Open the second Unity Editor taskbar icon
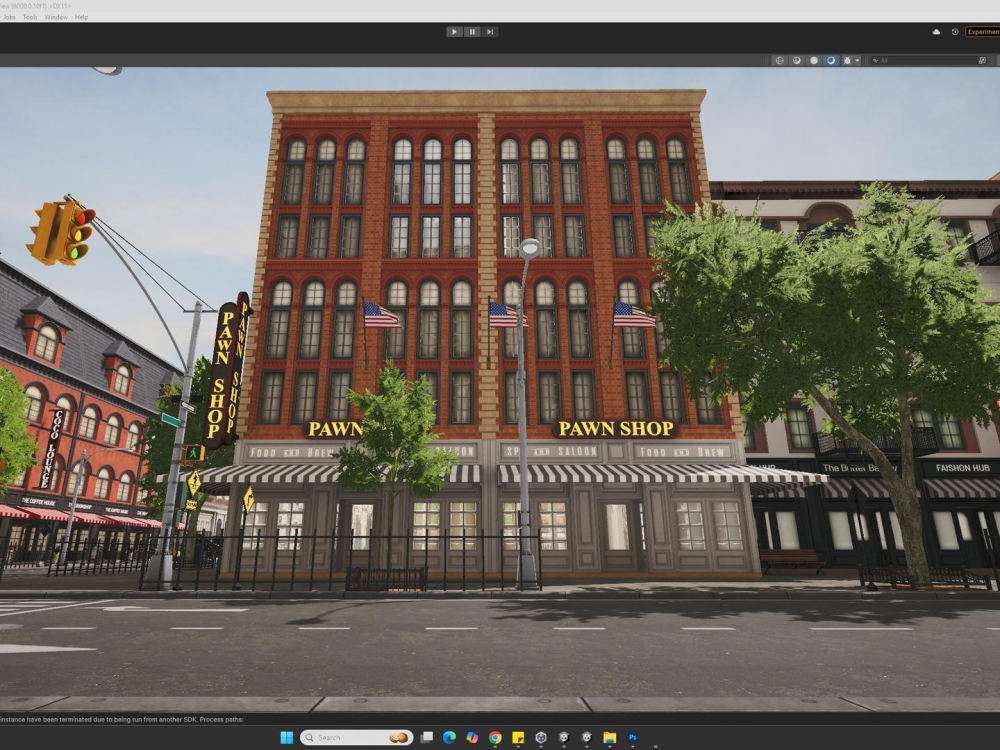The width and height of the screenshot is (1000, 750). click(x=587, y=737)
